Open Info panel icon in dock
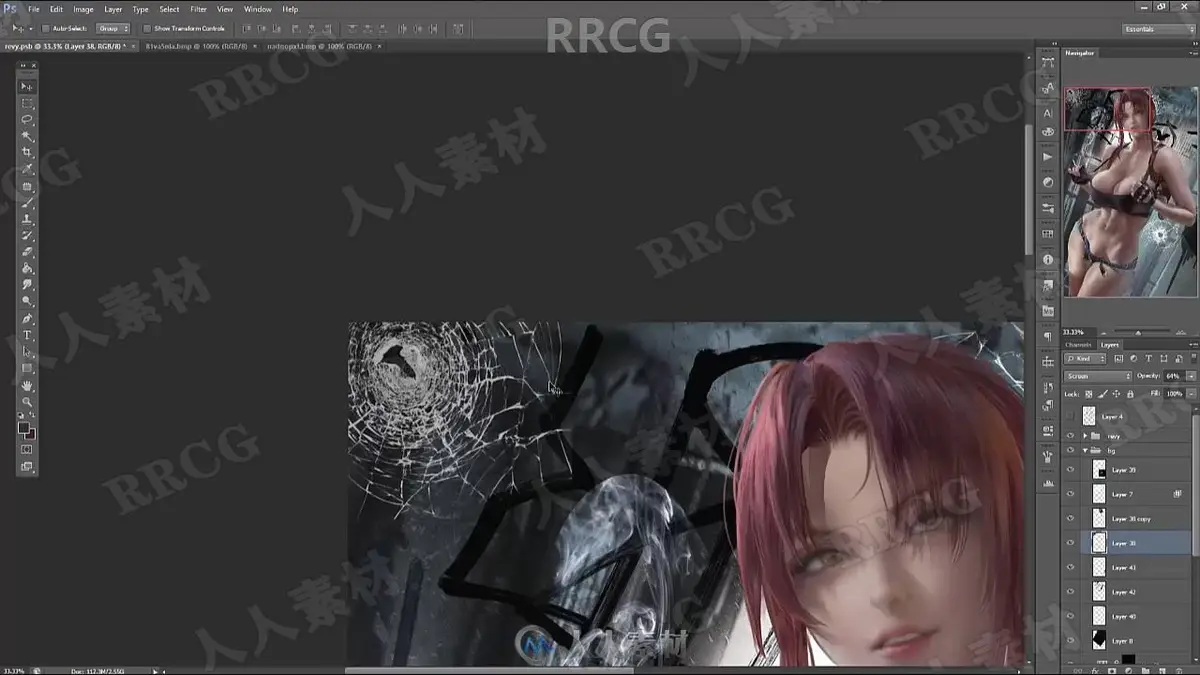The height and width of the screenshot is (675, 1200). pyautogui.click(x=1048, y=259)
